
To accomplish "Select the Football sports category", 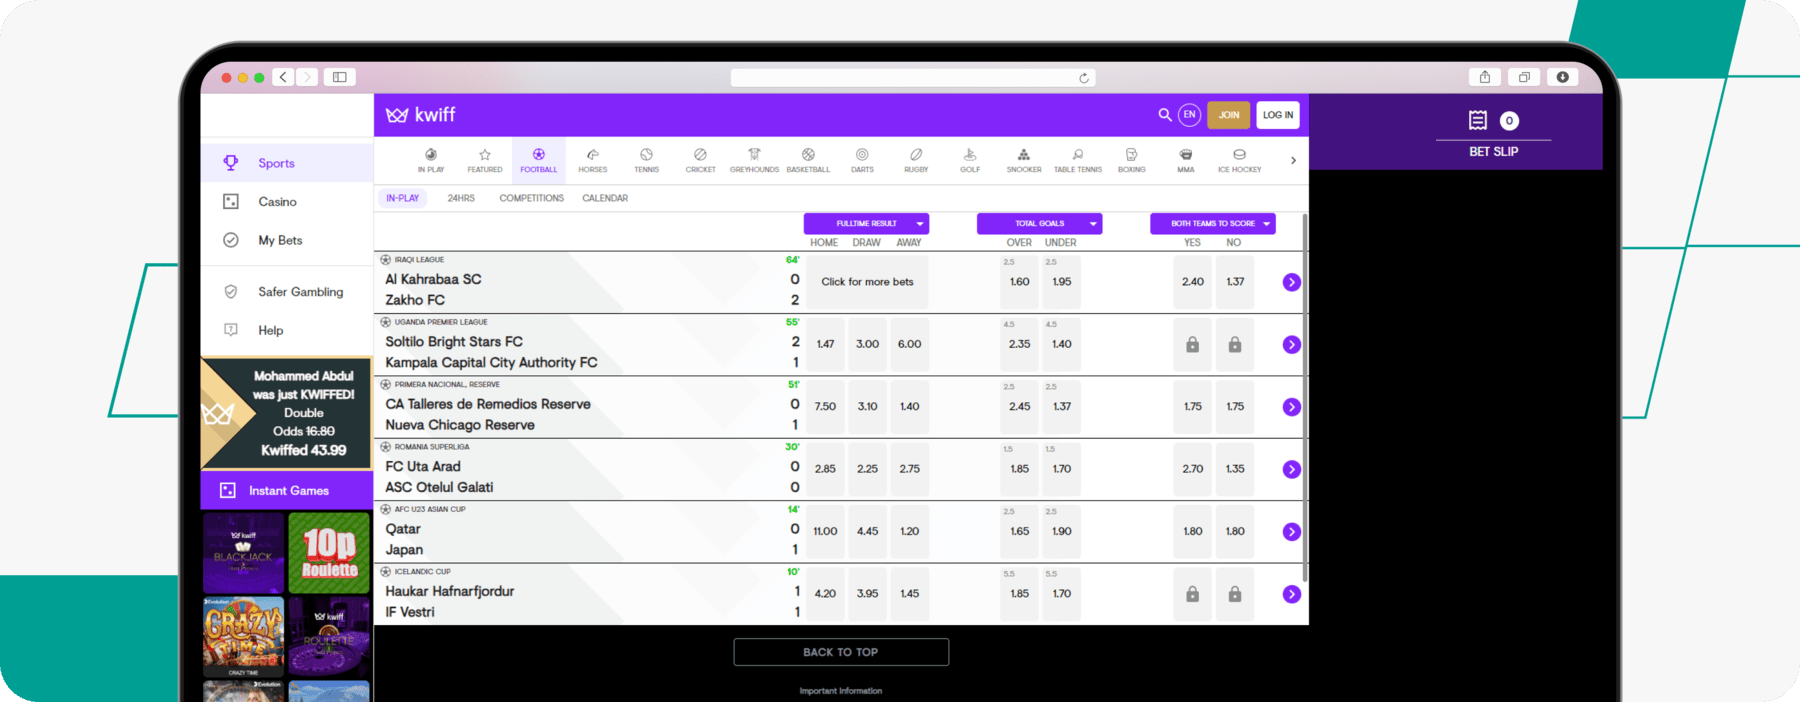I will [x=539, y=160].
